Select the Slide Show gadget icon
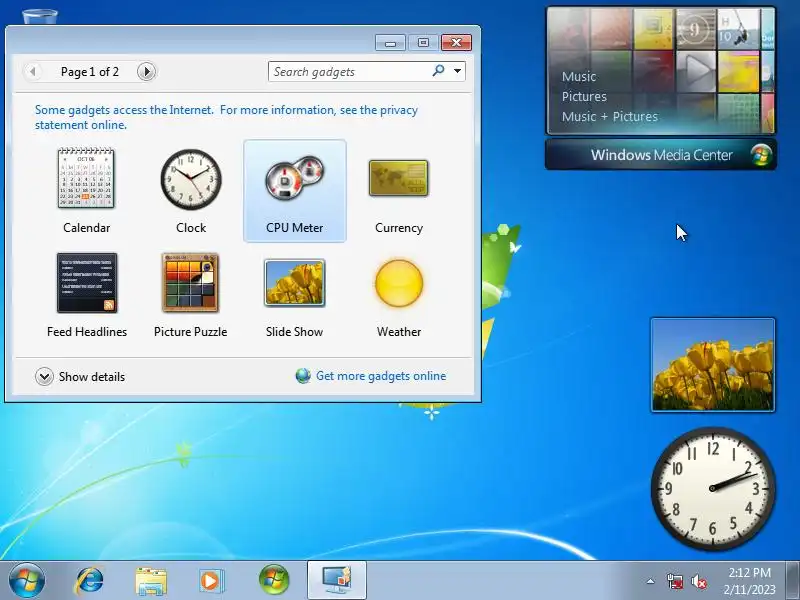The image size is (800, 600). (294, 283)
